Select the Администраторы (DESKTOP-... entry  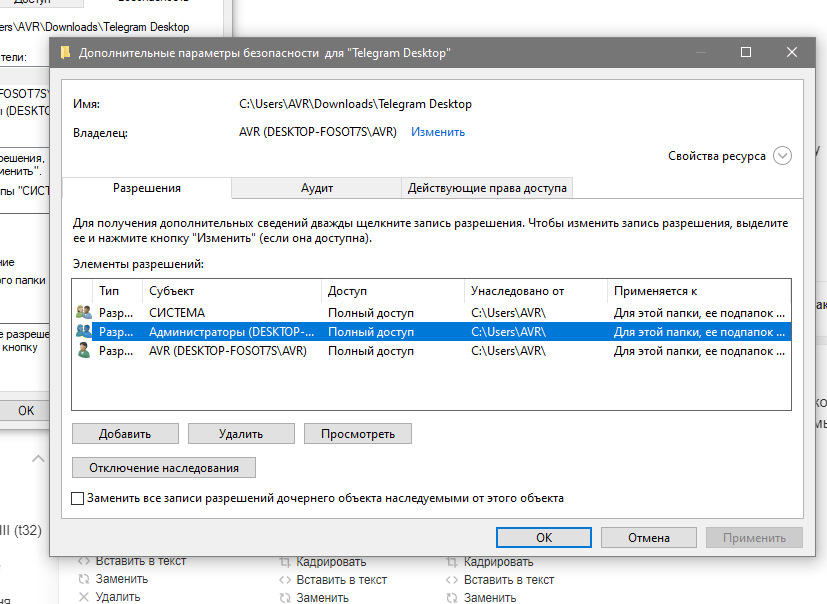pyautogui.click(x=431, y=332)
